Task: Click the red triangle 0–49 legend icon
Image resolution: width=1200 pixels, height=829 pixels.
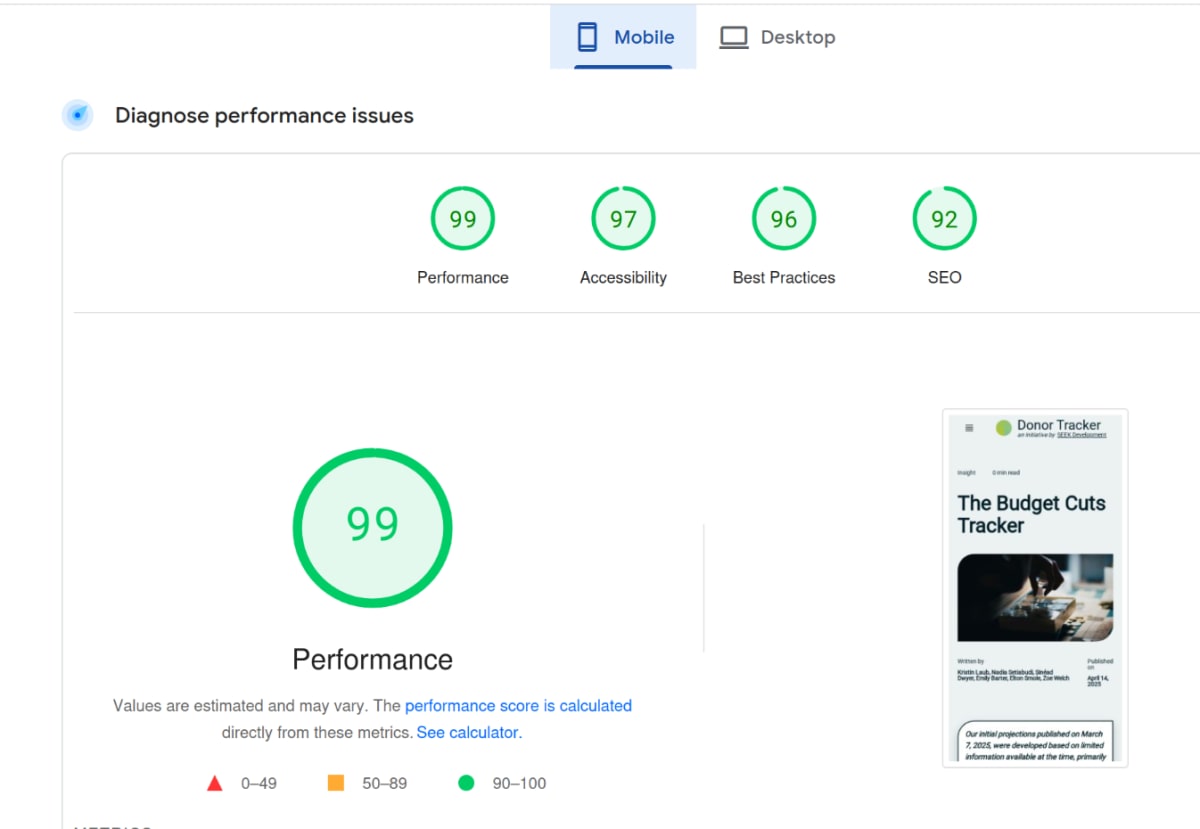Action: coord(214,783)
